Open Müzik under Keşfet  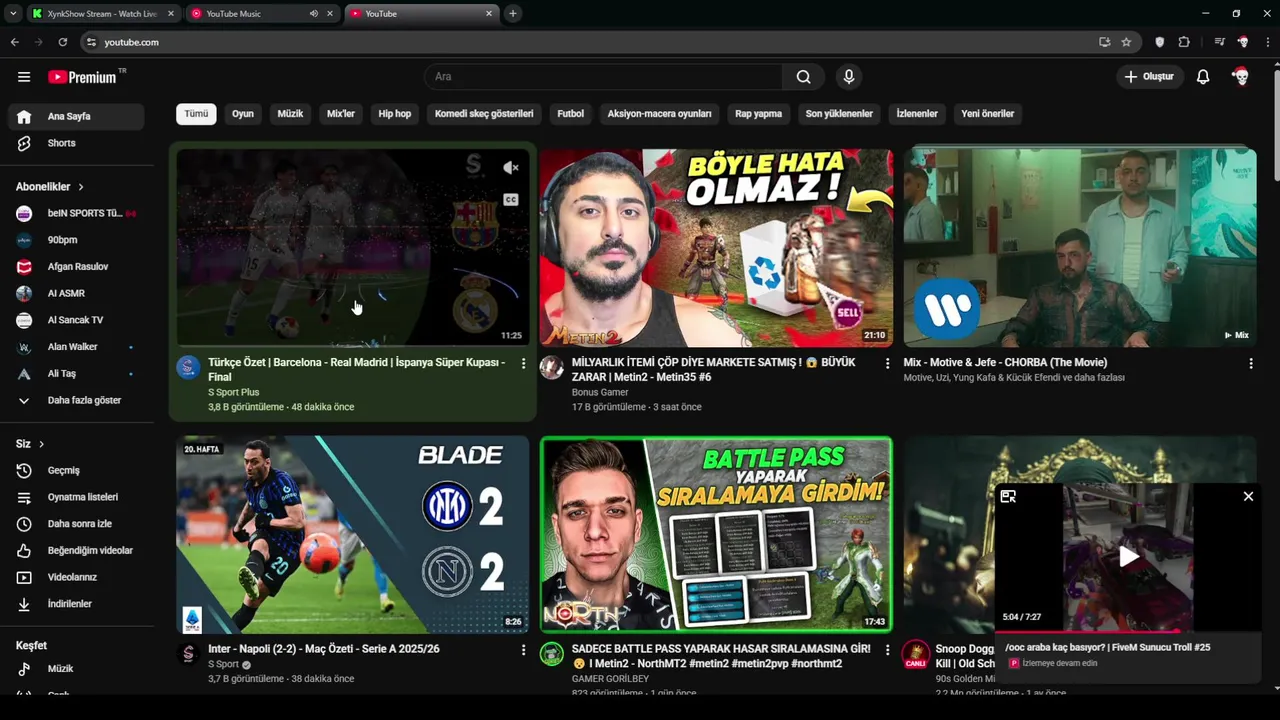(76, 668)
